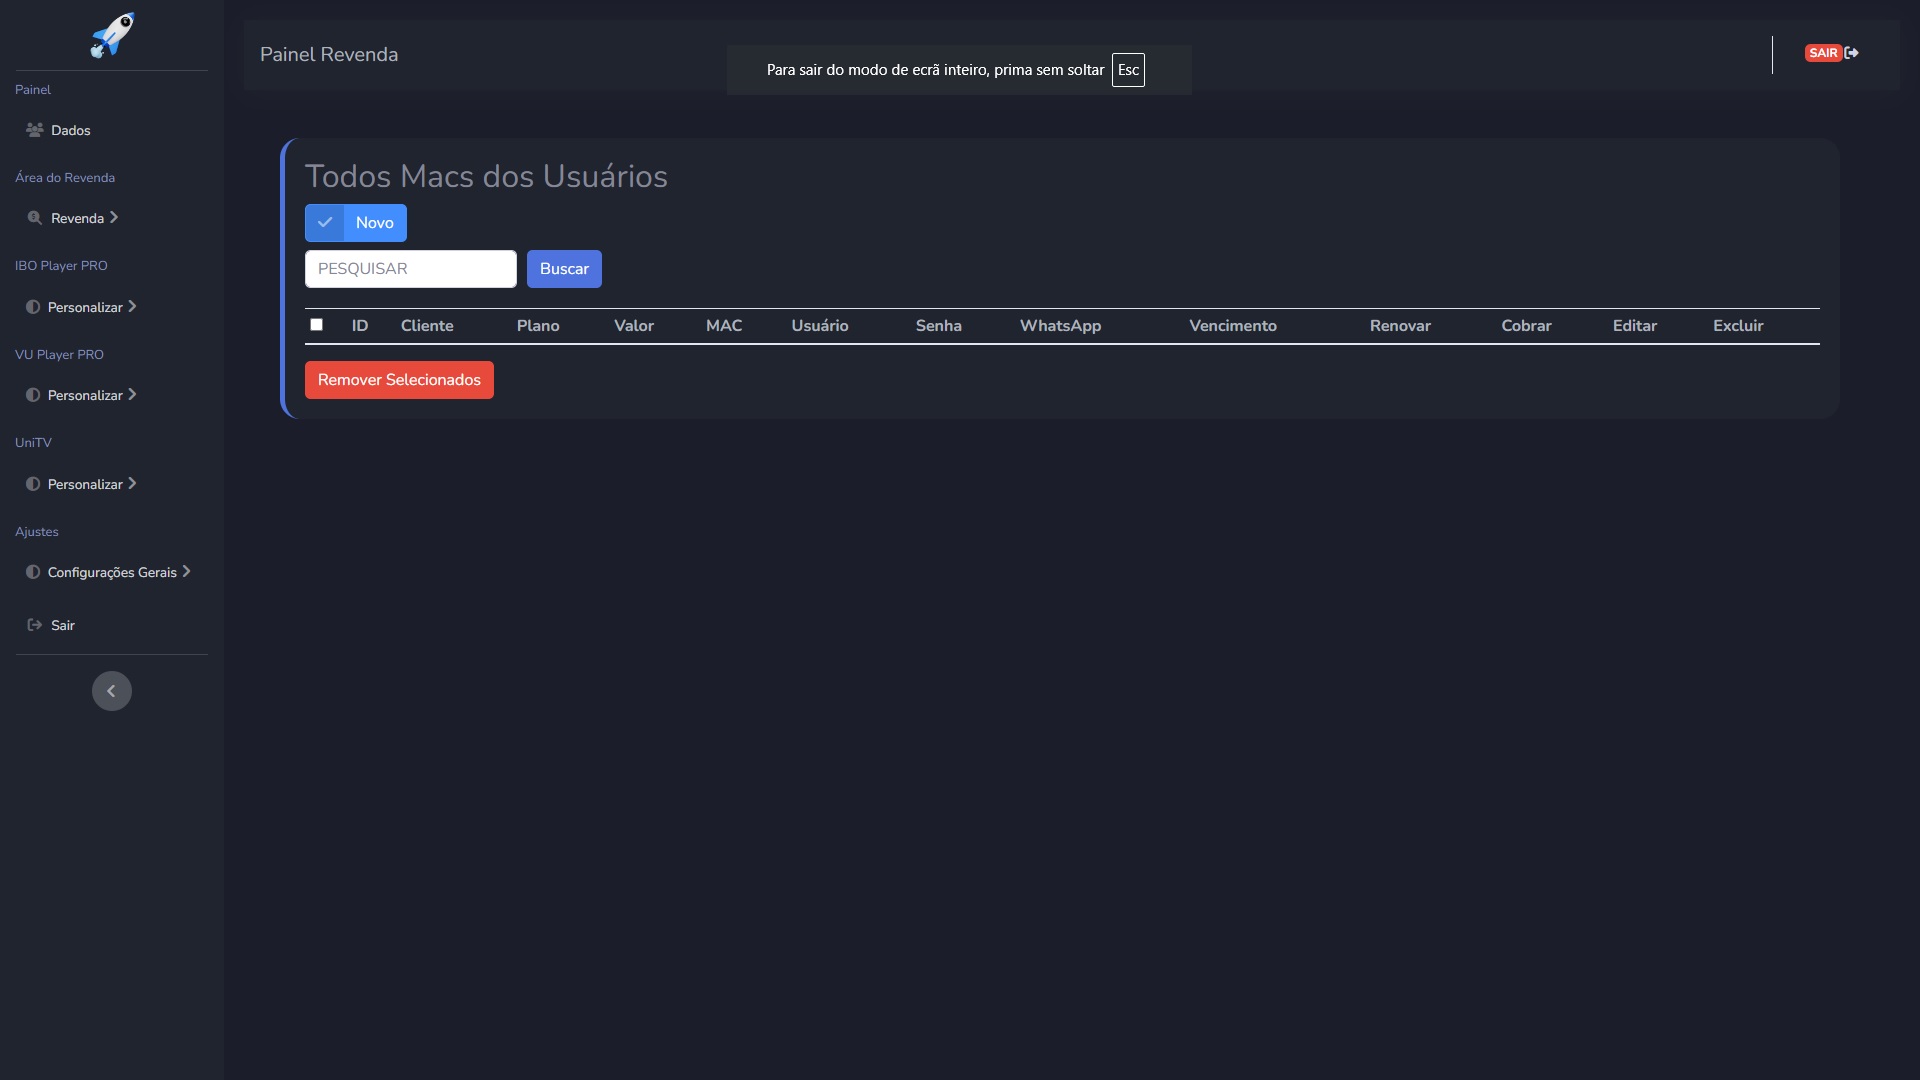Click checkmark icon on Novo button
Image resolution: width=1920 pixels, height=1080 pixels.
325,223
